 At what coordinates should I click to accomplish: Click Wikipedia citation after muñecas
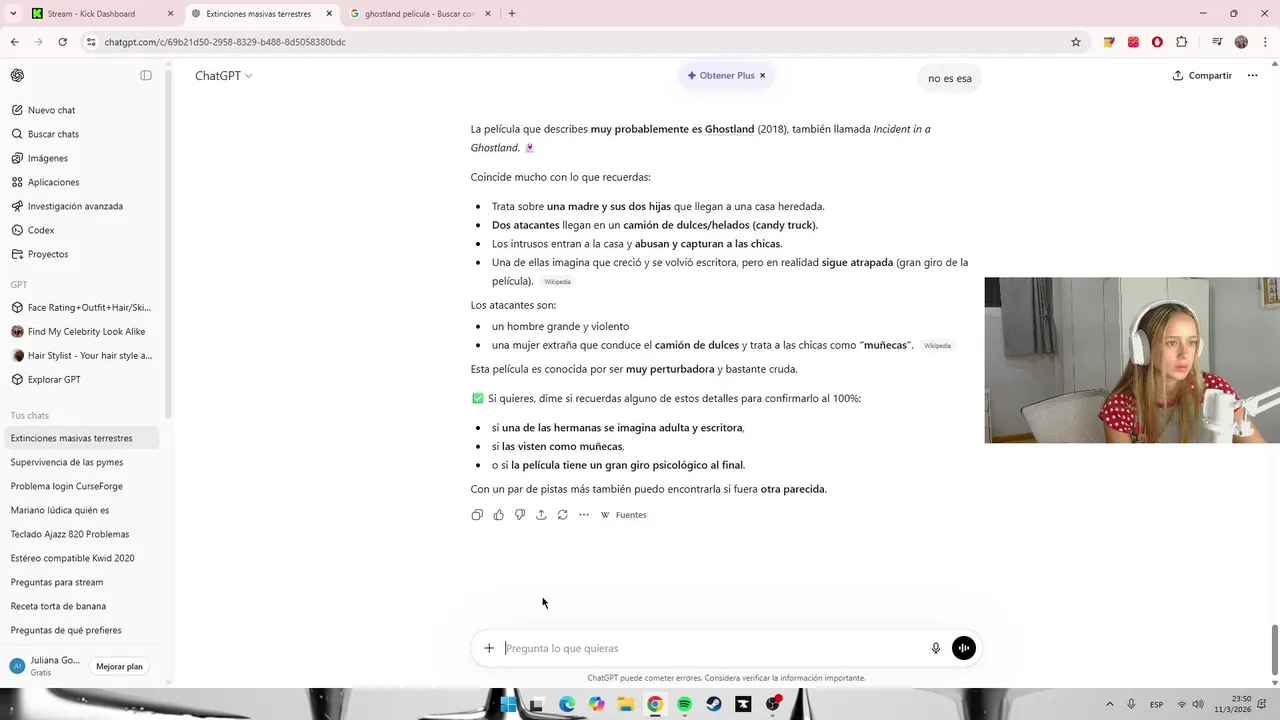point(937,346)
